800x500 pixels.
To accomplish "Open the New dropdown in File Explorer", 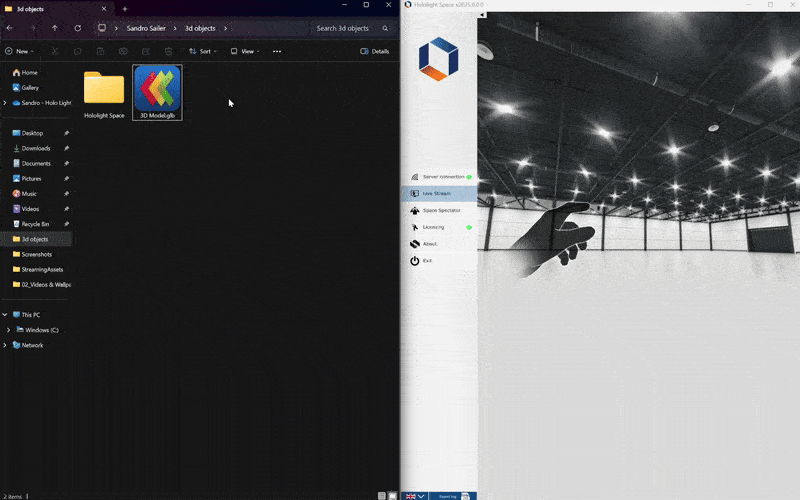I will click(19, 51).
